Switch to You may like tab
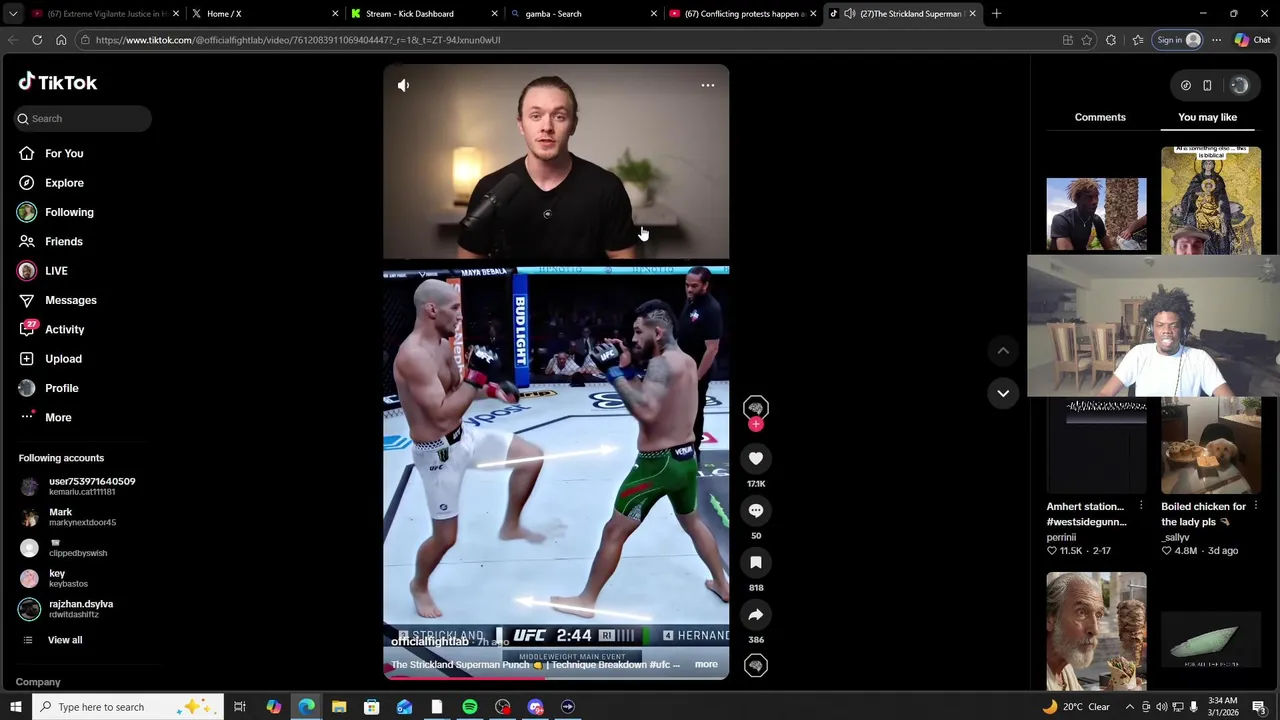The width and height of the screenshot is (1280, 720). (1207, 117)
